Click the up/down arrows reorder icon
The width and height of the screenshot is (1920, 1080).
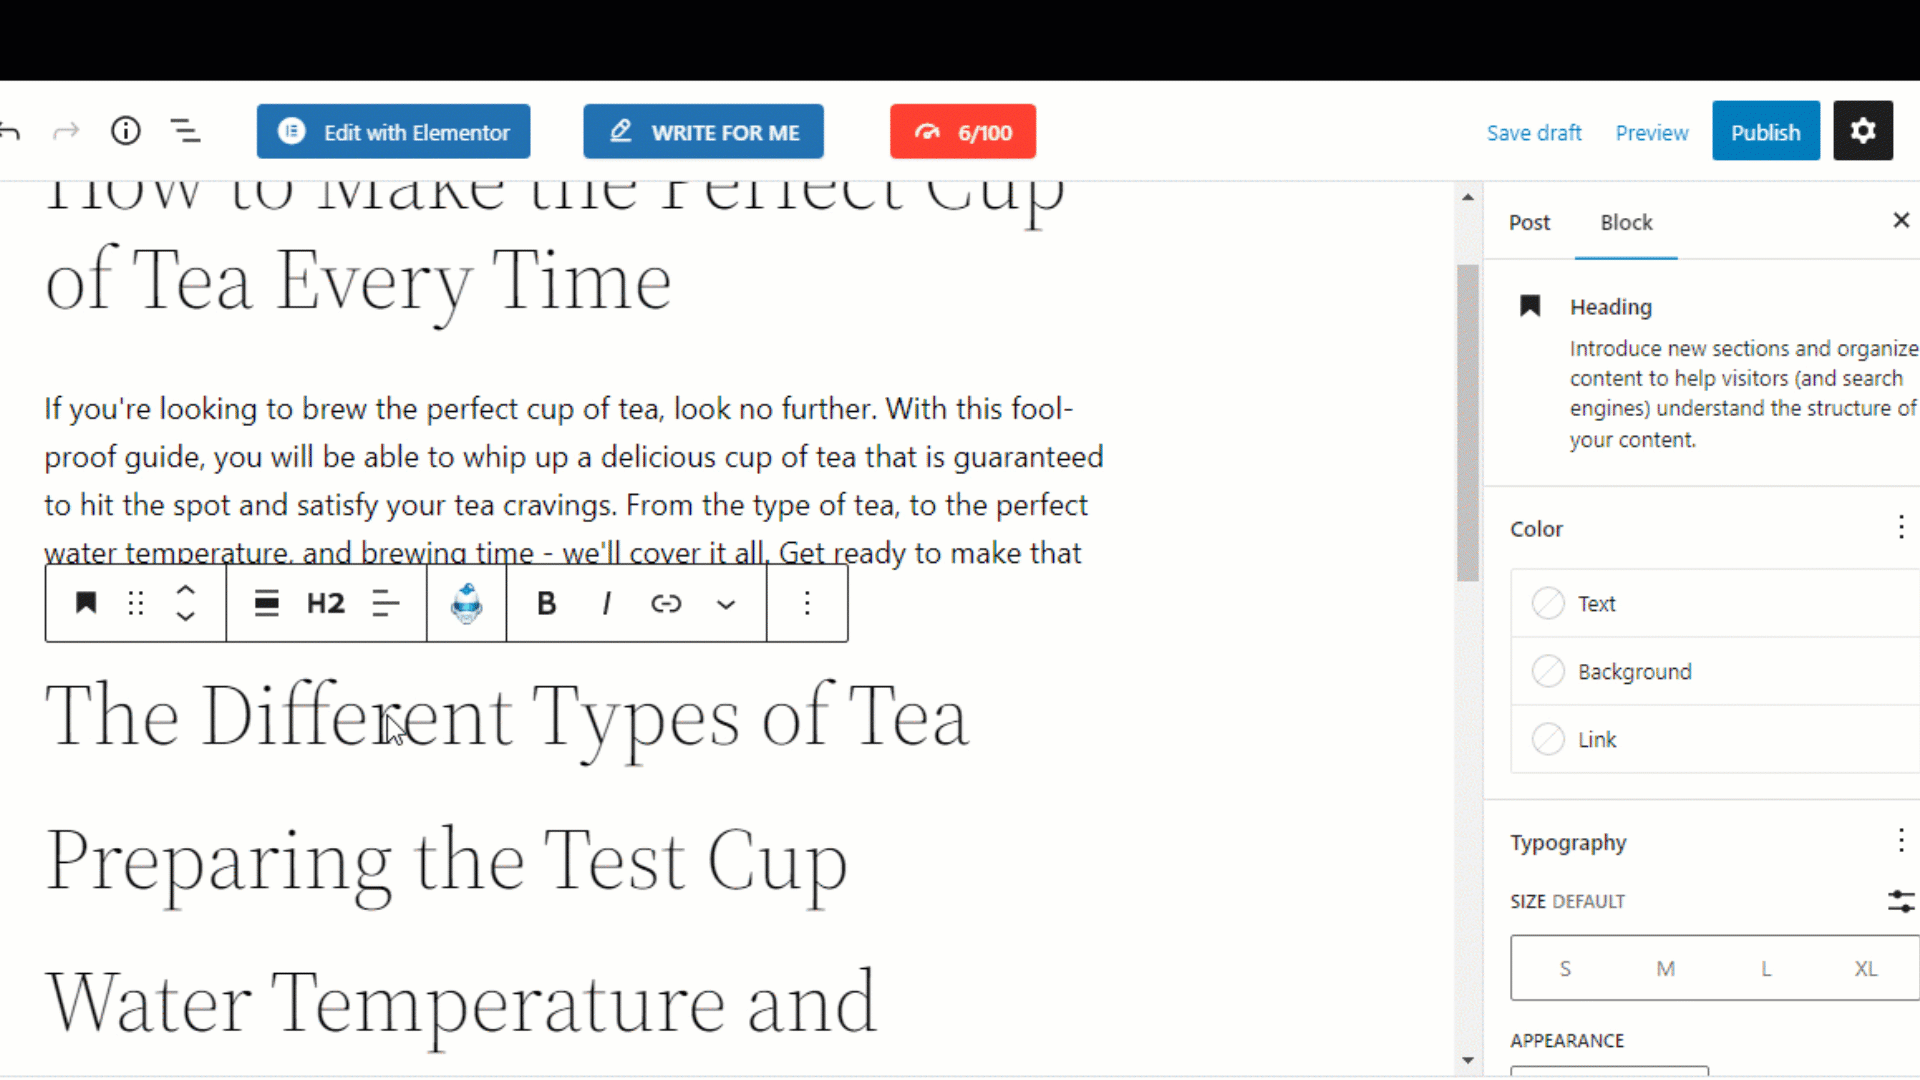pyautogui.click(x=185, y=604)
